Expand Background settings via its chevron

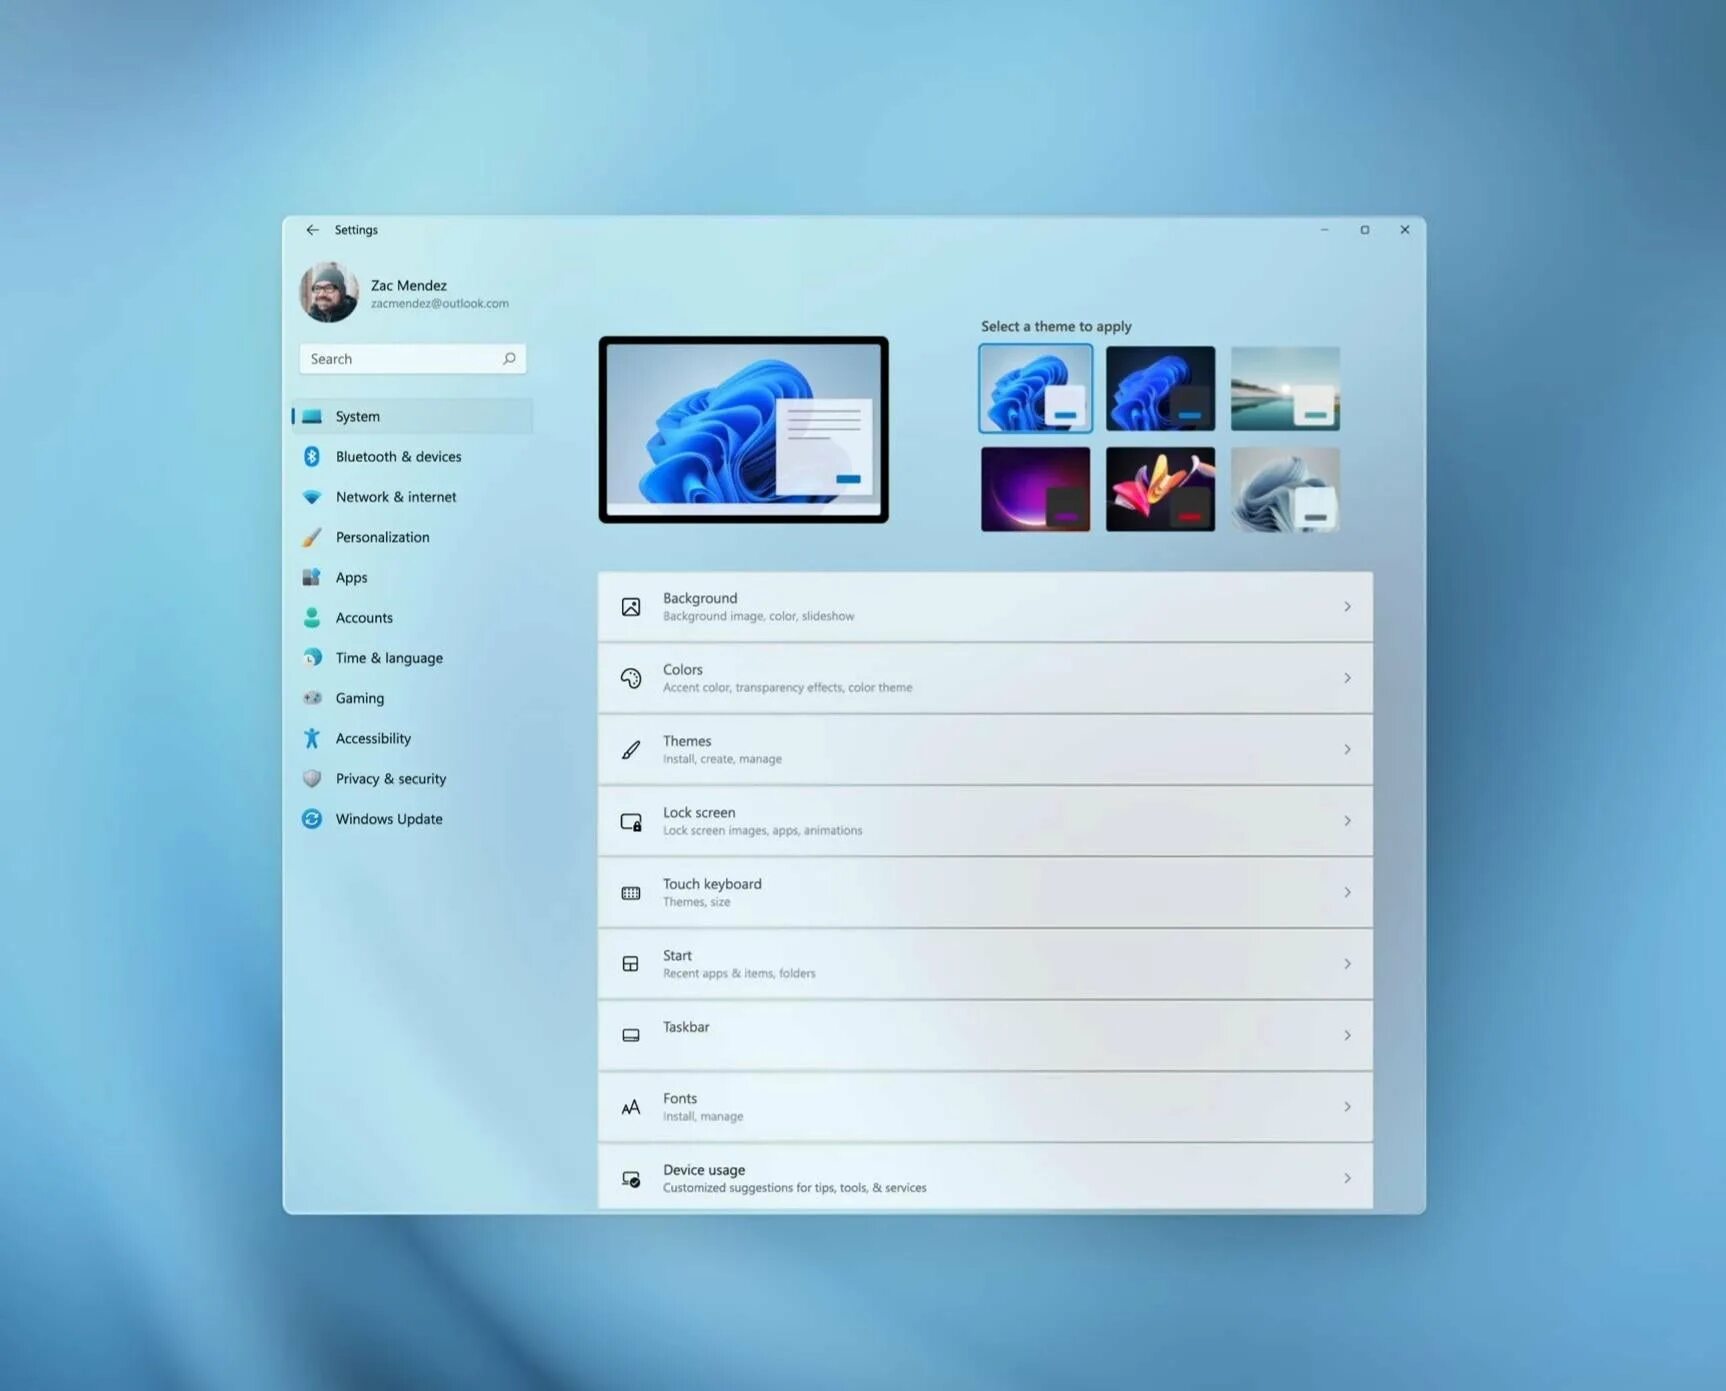click(x=1347, y=607)
